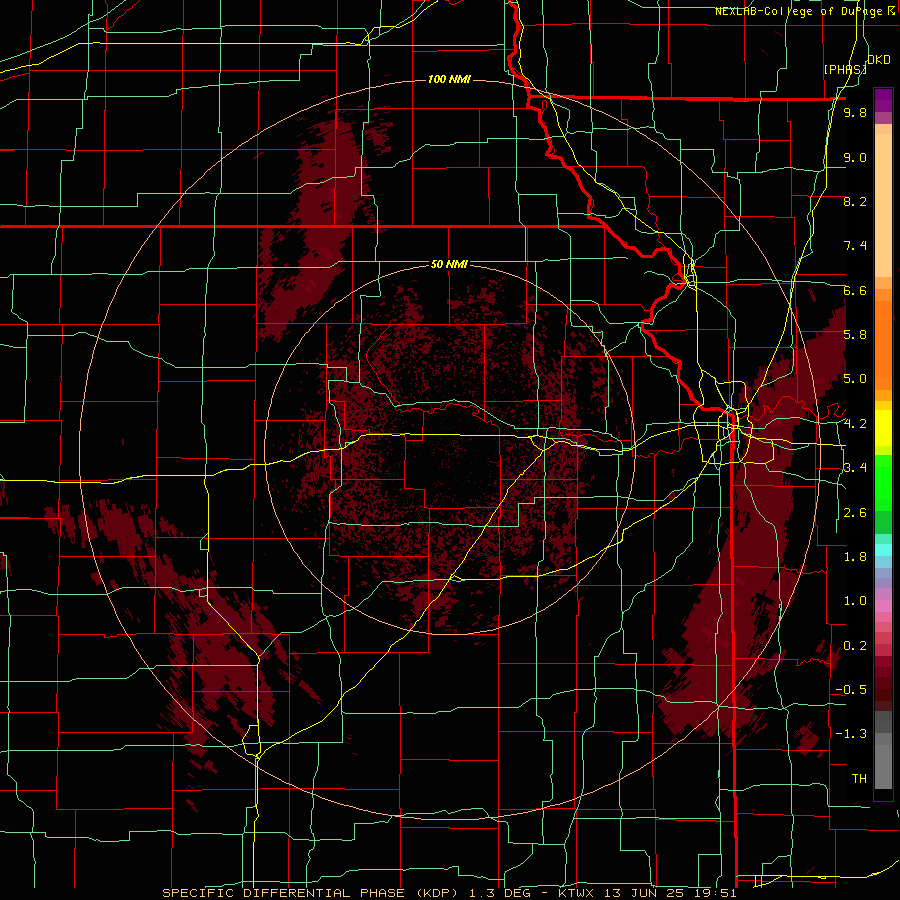
Task: Click the 5.0 scale value
Action: coord(855,379)
